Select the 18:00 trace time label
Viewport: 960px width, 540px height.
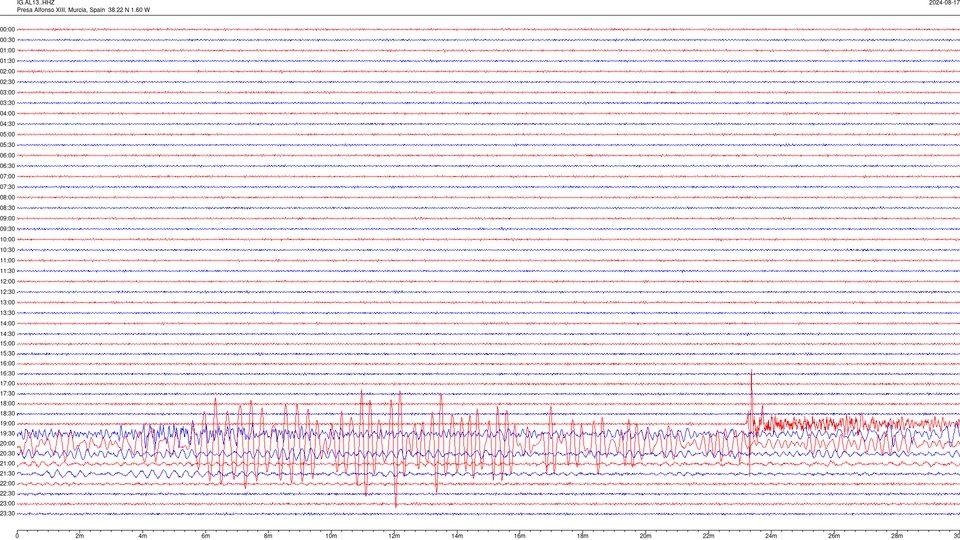[7, 403]
